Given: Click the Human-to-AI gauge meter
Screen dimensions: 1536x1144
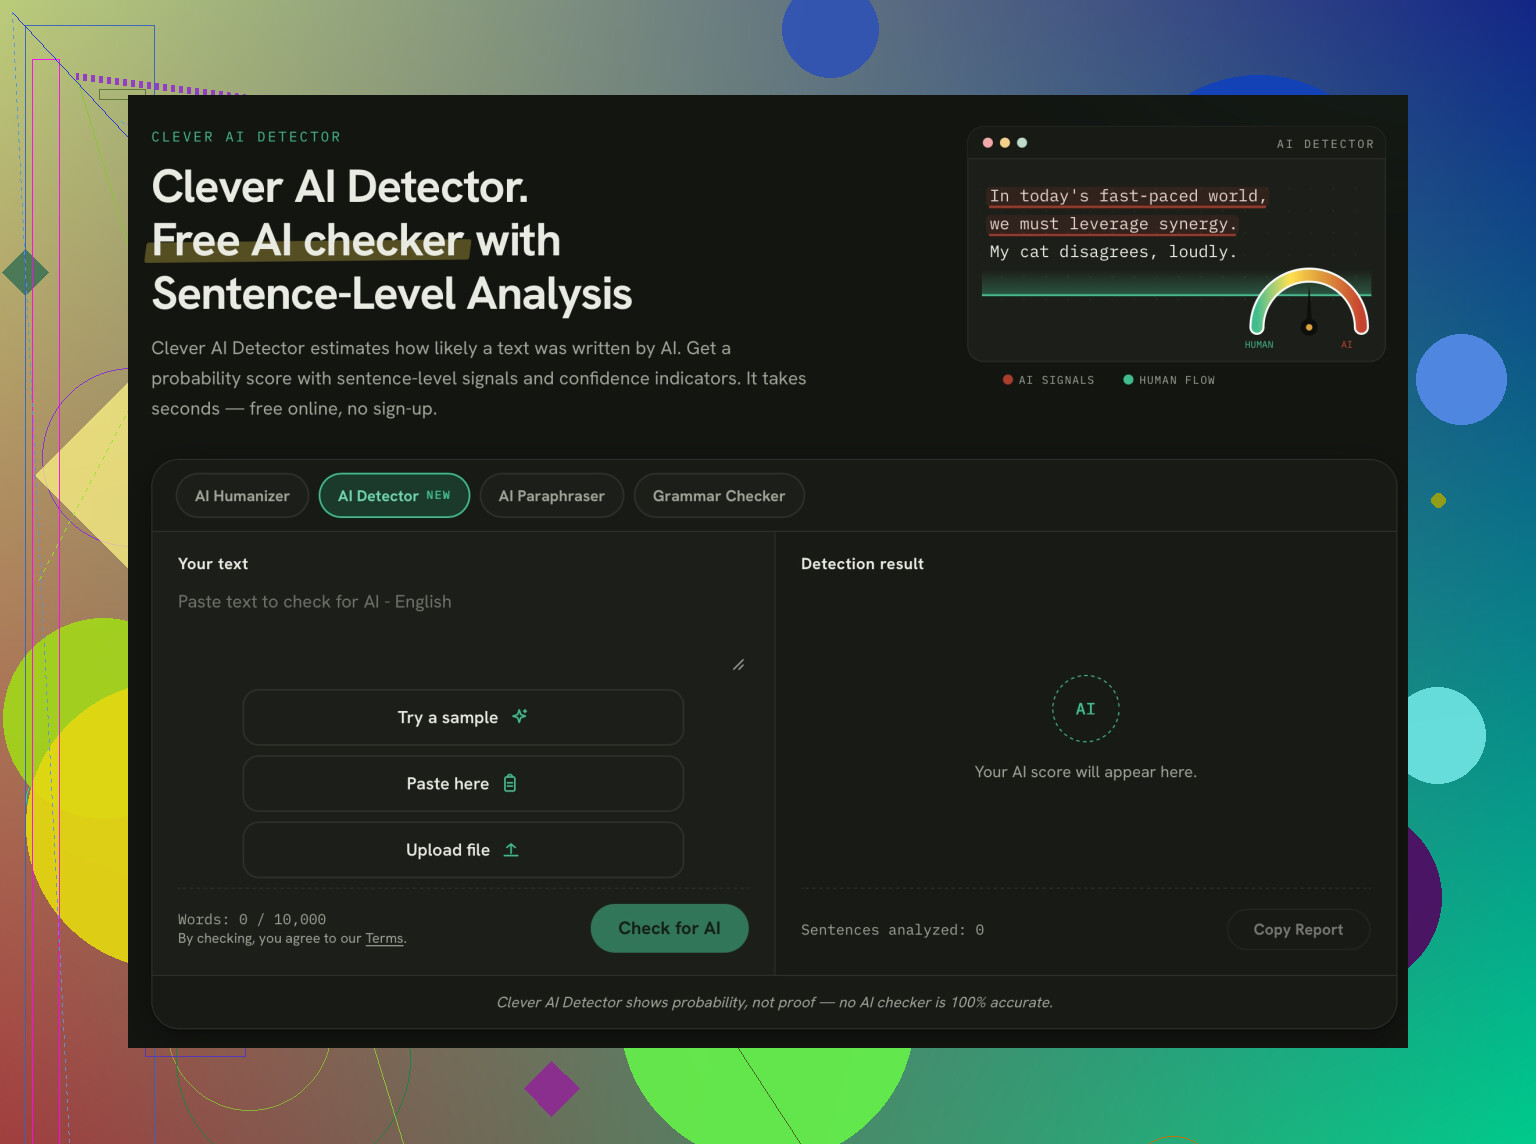Looking at the screenshot, I should 1309,302.
